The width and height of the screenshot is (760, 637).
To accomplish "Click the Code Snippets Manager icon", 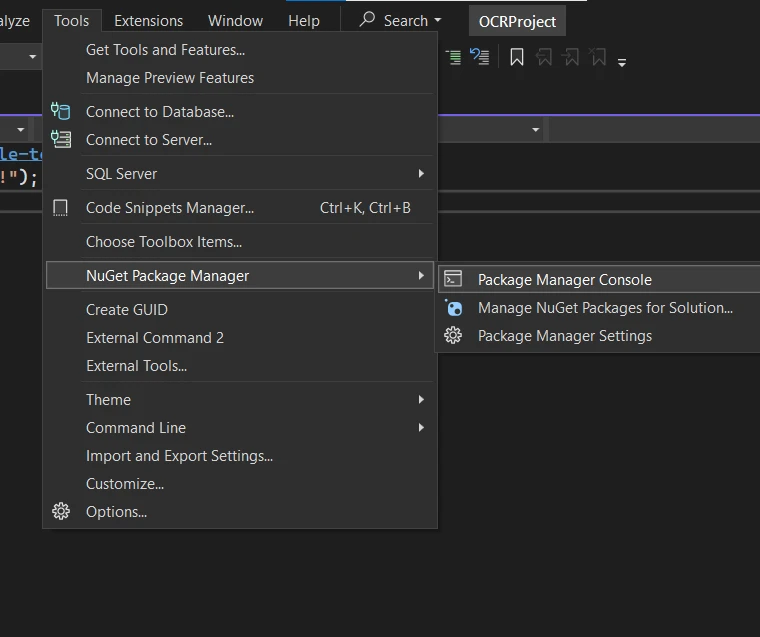I will click(x=61, y=208).
